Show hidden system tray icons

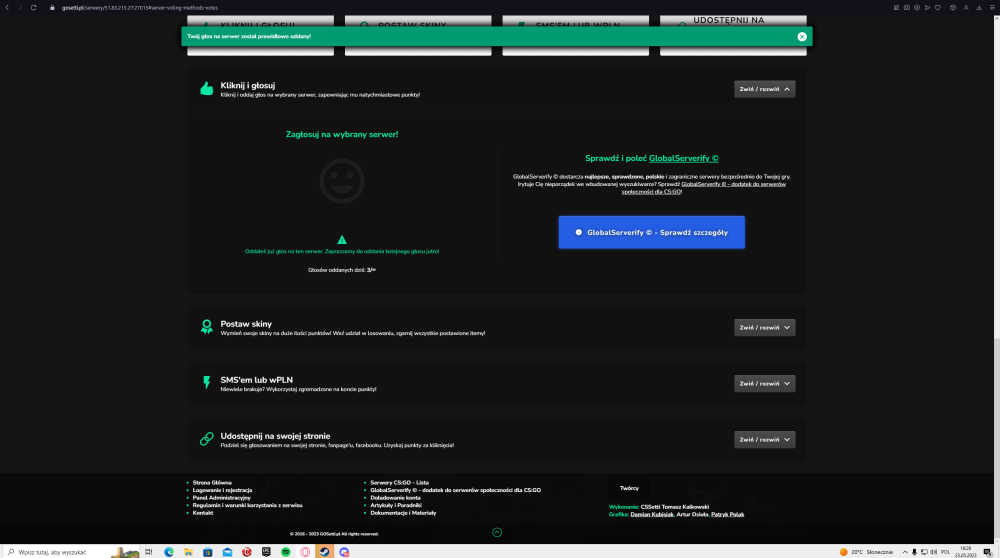click(x=904, y=552)
